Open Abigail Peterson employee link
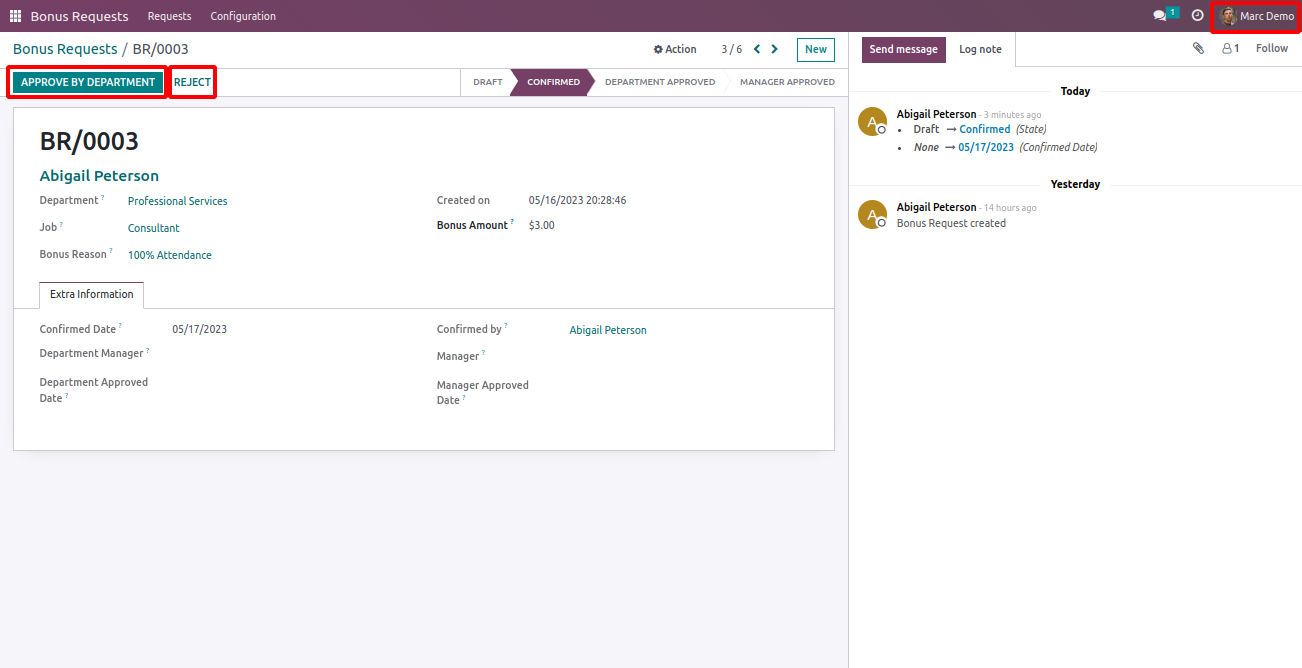Screen dimensions: 1302x668 click(x=99, y=176)
